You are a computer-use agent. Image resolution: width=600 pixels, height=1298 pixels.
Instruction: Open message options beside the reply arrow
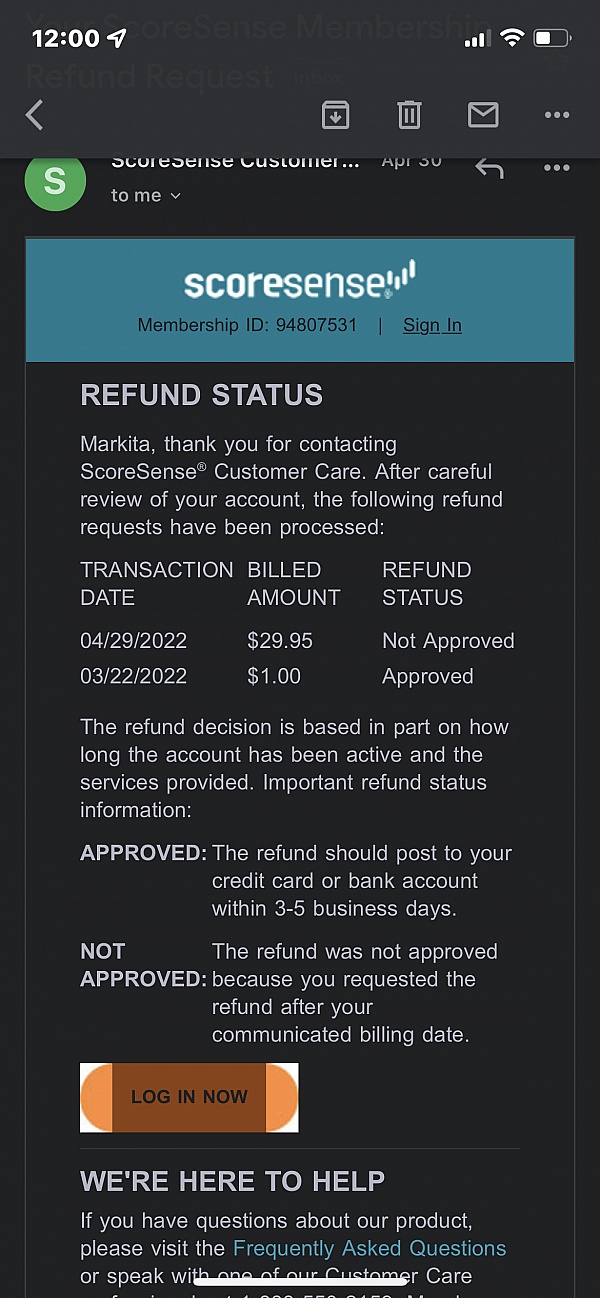pyautogui.click(x=556, y=168)
